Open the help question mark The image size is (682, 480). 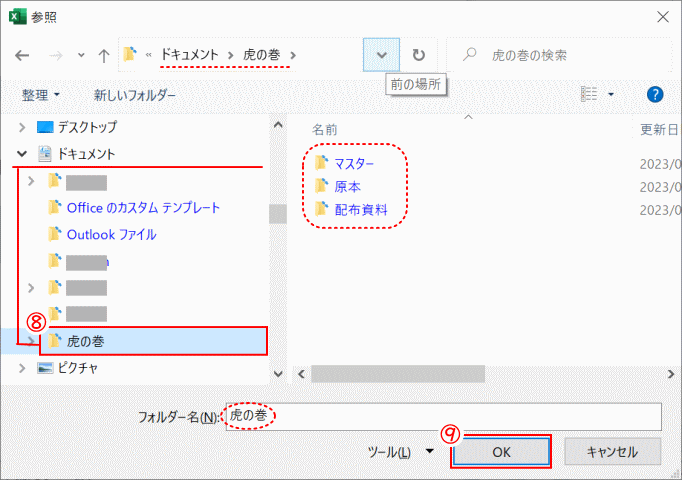(x=655, y=94)
